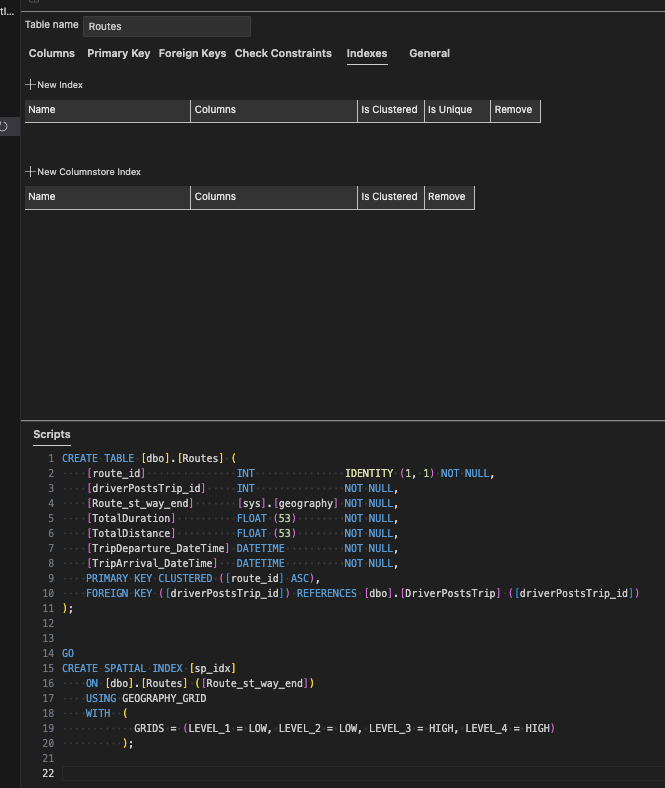665x788 pixels.
Task: Switch to the General tab
Action: [x=429, y=53]
